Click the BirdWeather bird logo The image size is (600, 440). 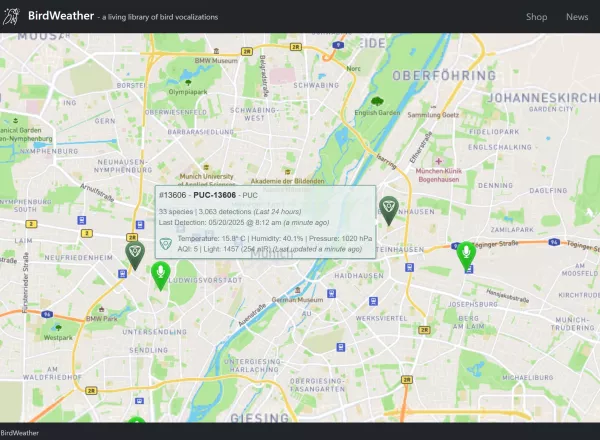[13, 16]
